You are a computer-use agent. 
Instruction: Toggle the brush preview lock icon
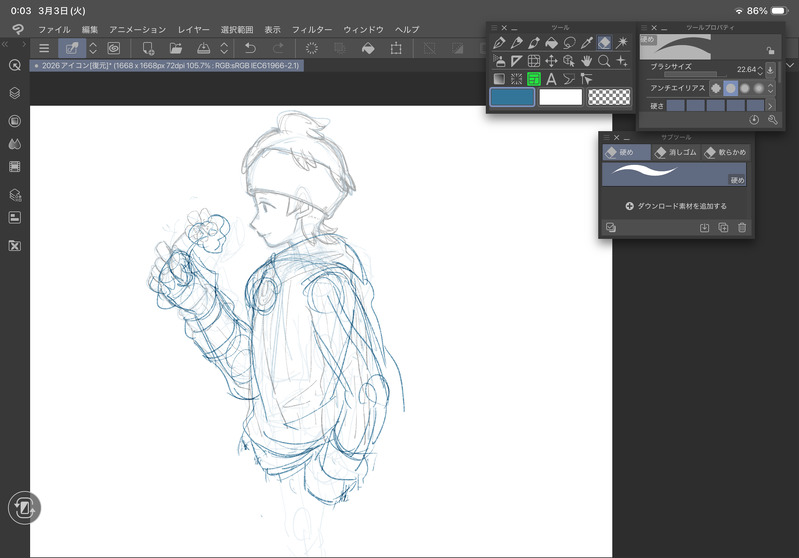point(769,50)
